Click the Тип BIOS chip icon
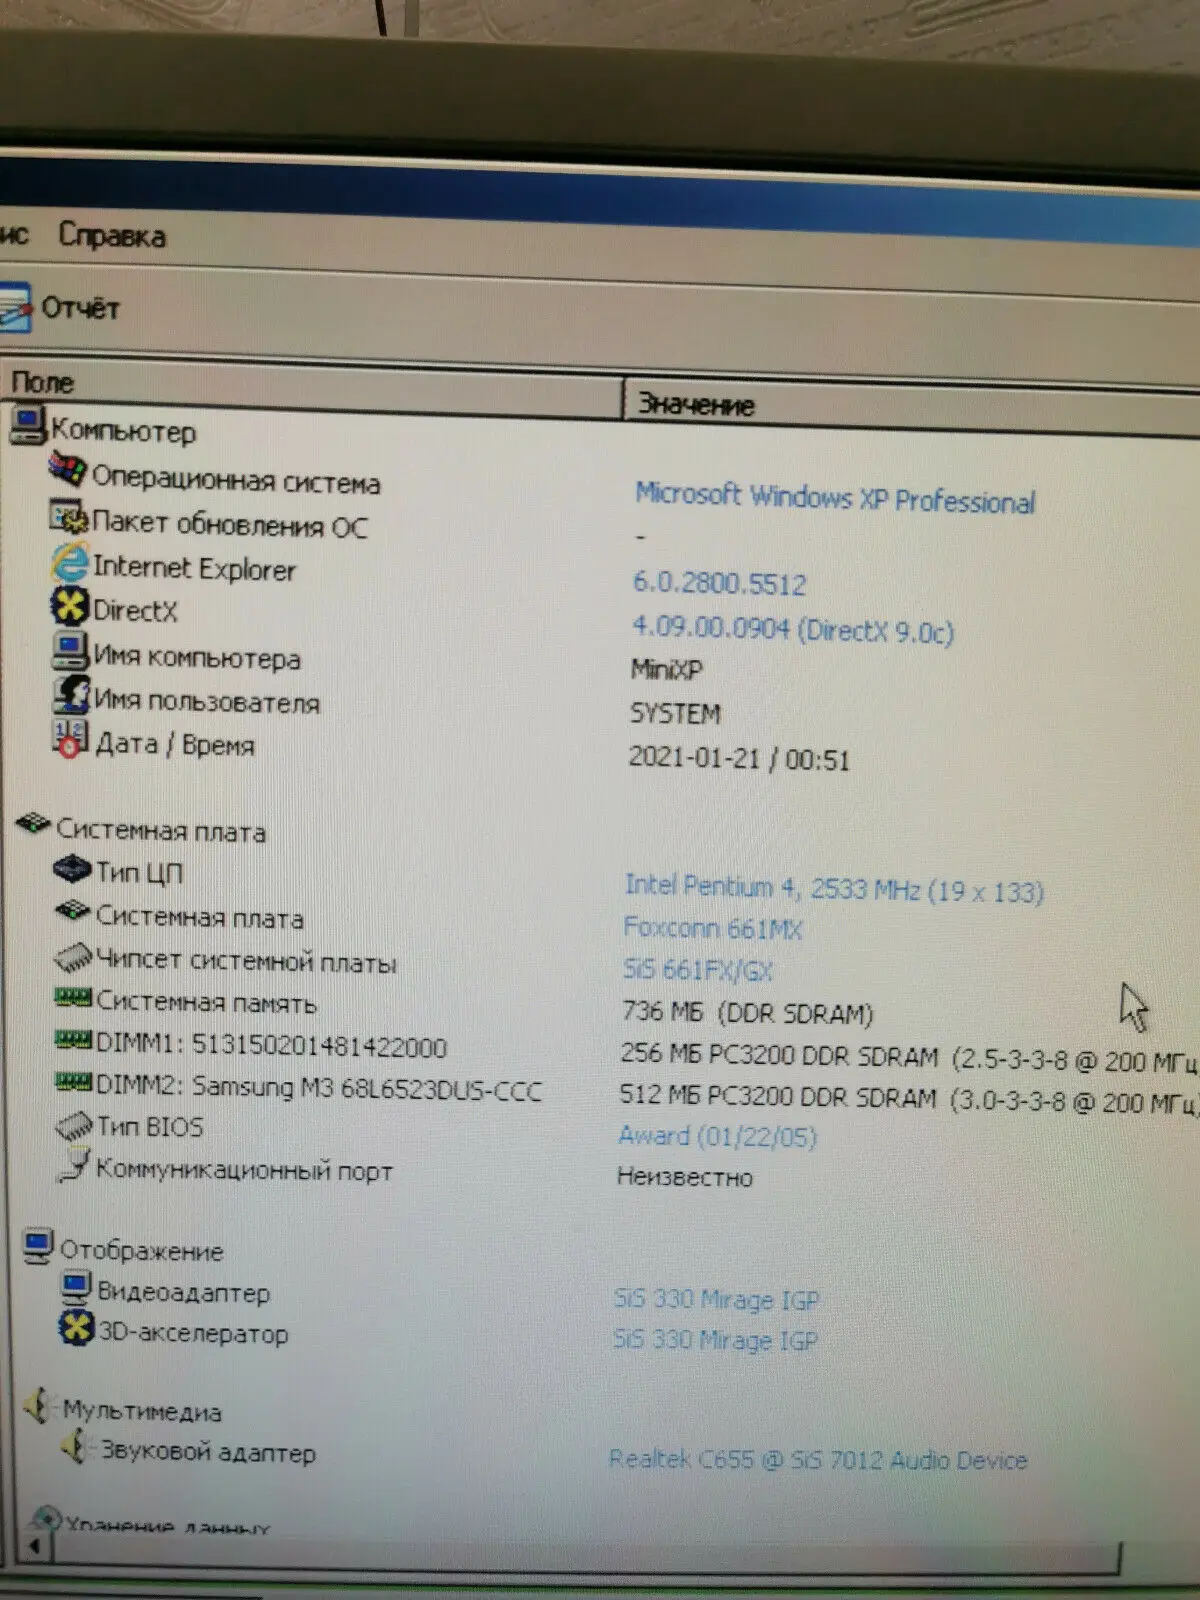The image size is (1200, 1600). point(75,1126)
